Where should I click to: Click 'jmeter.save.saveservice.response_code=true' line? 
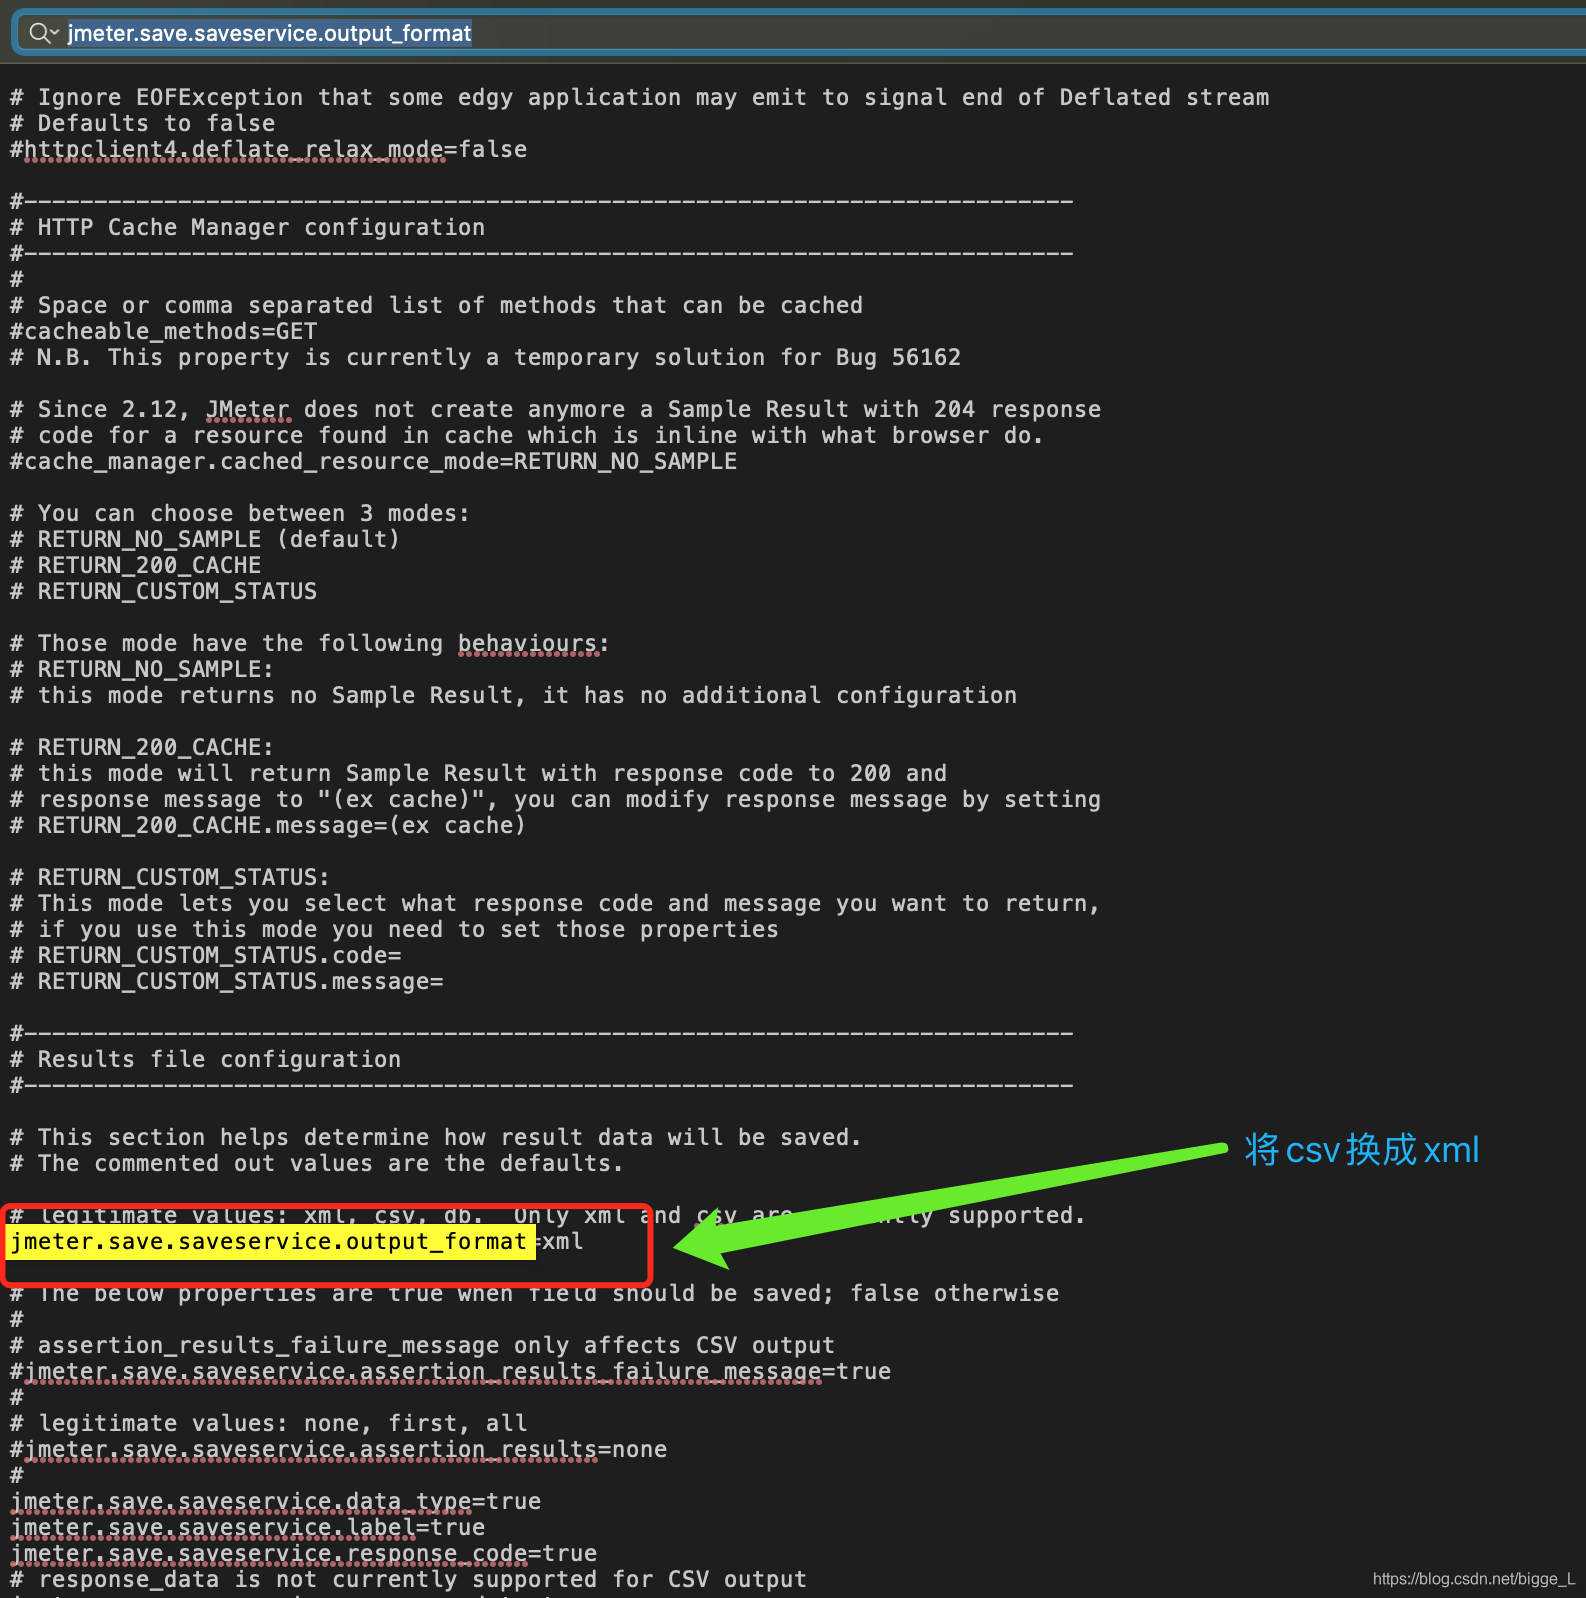pyautogui.click(x=303, y=1554)
